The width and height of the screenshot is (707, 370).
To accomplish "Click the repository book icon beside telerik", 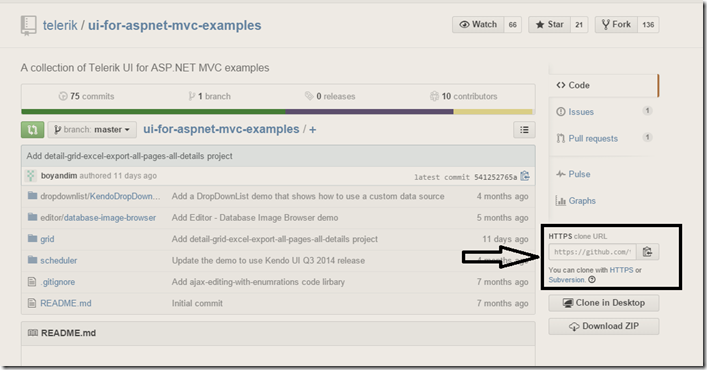I will point(28,25).
